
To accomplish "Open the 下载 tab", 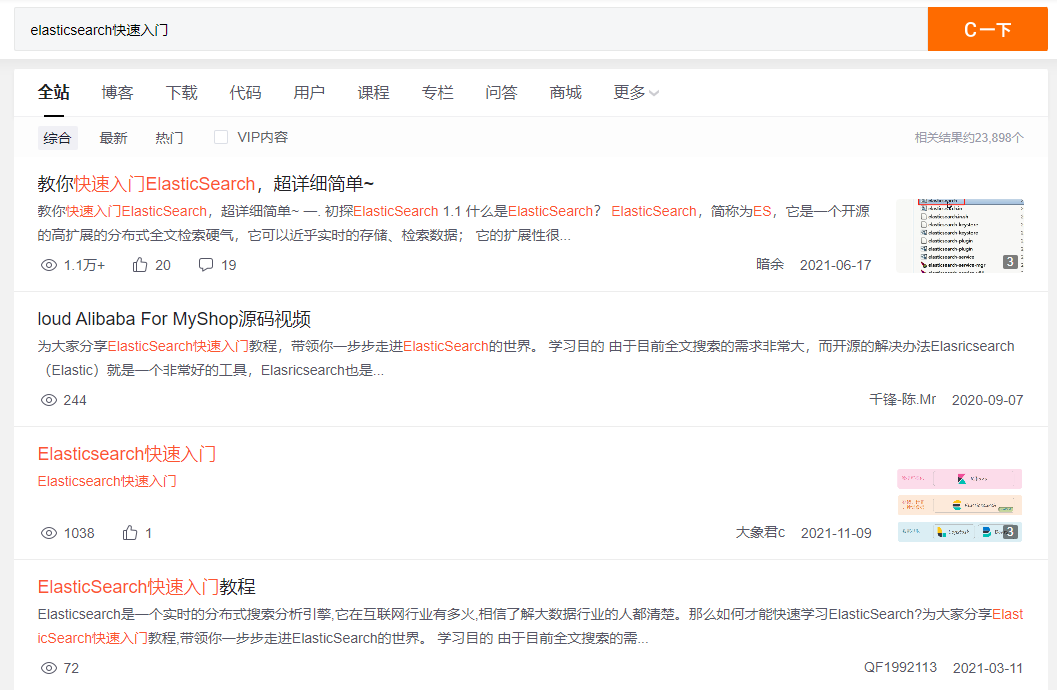I will 181,92.
